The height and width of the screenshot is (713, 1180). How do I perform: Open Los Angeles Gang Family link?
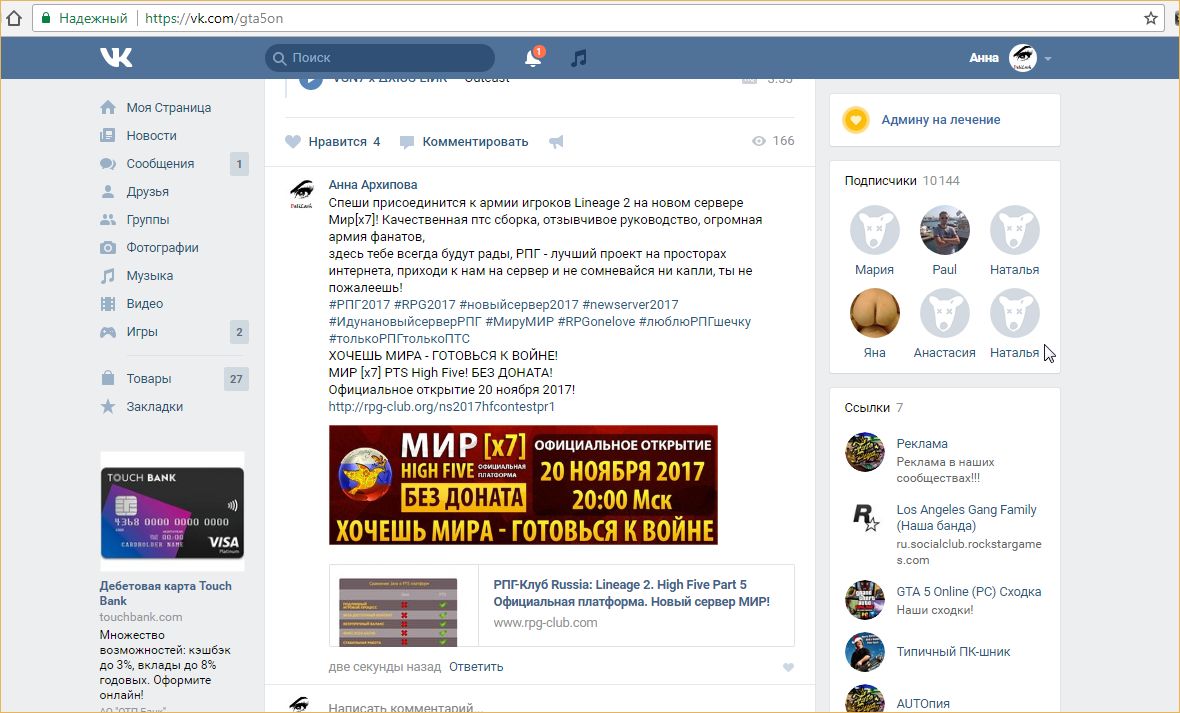click(x=966, y=518)
